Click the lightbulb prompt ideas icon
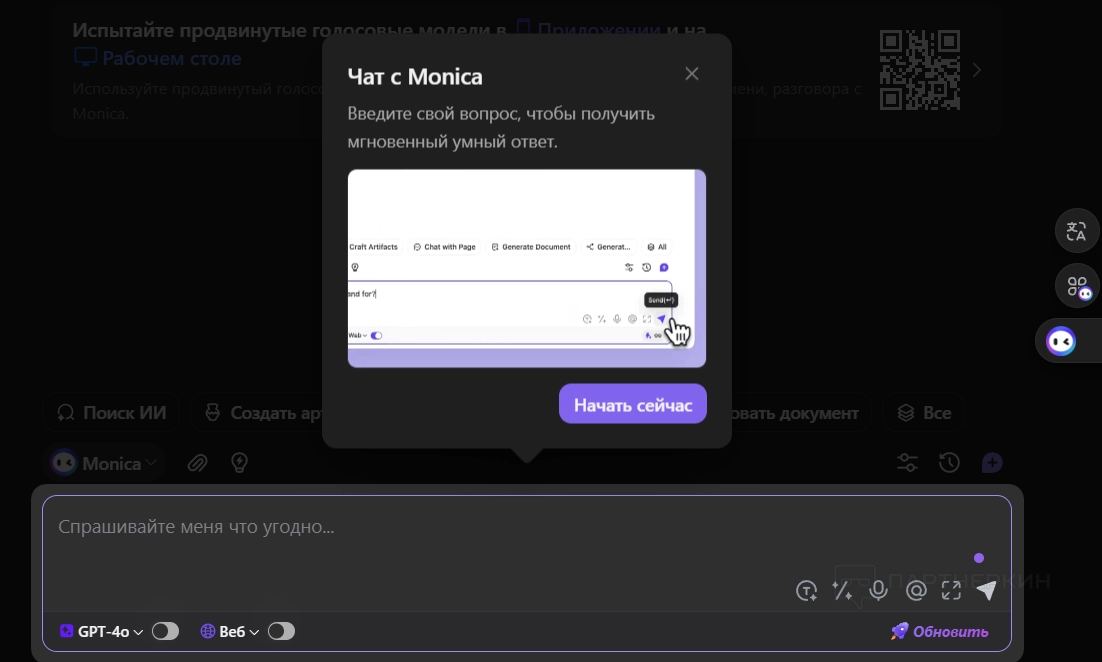The image size is (1102, 662). tap(240, 463)
